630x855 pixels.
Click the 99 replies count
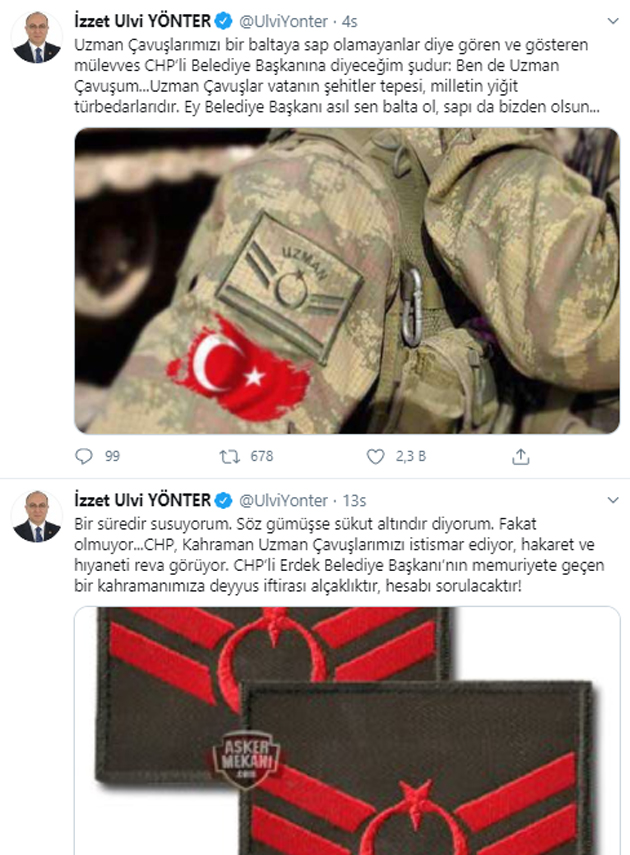click(112, 456)
